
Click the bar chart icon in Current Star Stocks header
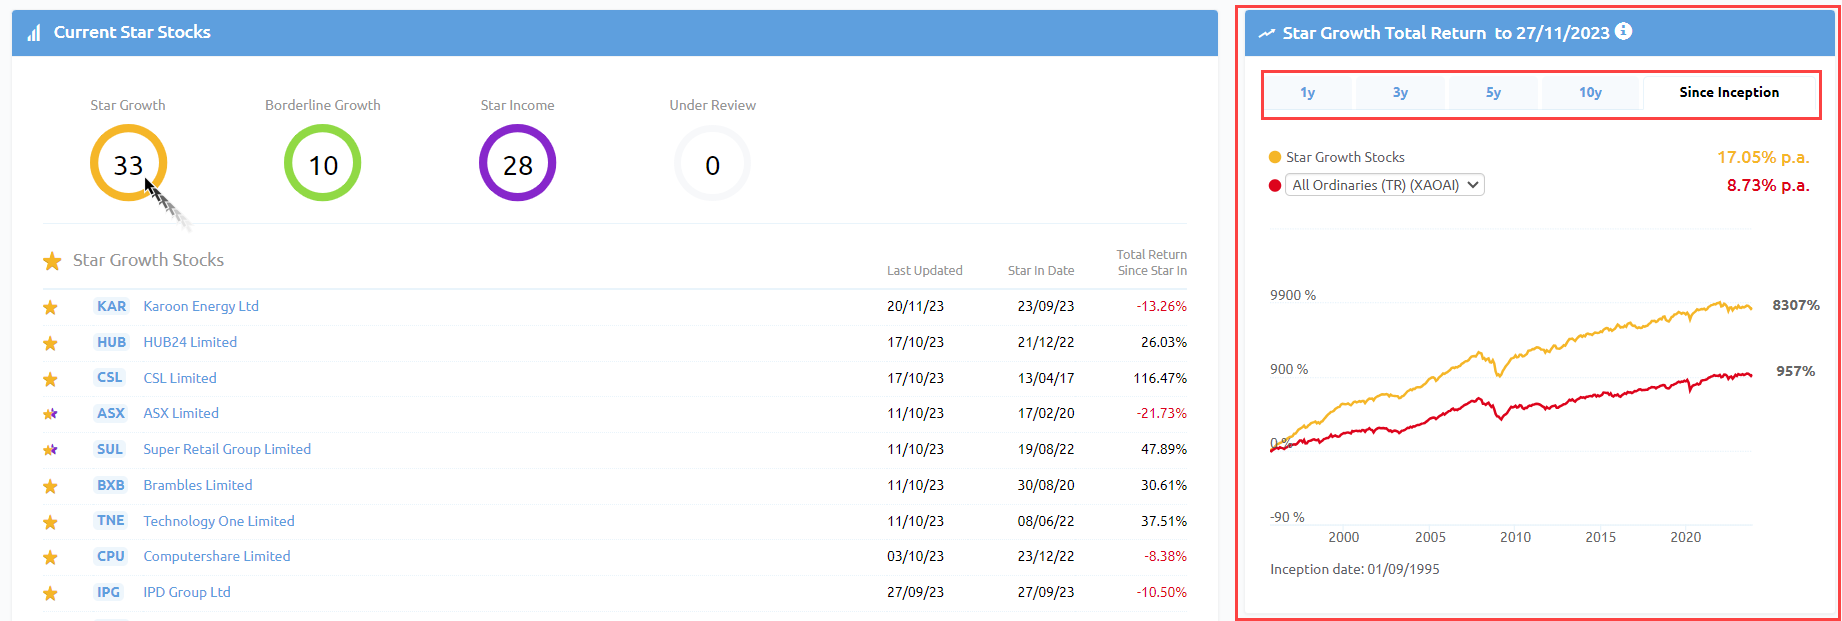click(34, 33)
